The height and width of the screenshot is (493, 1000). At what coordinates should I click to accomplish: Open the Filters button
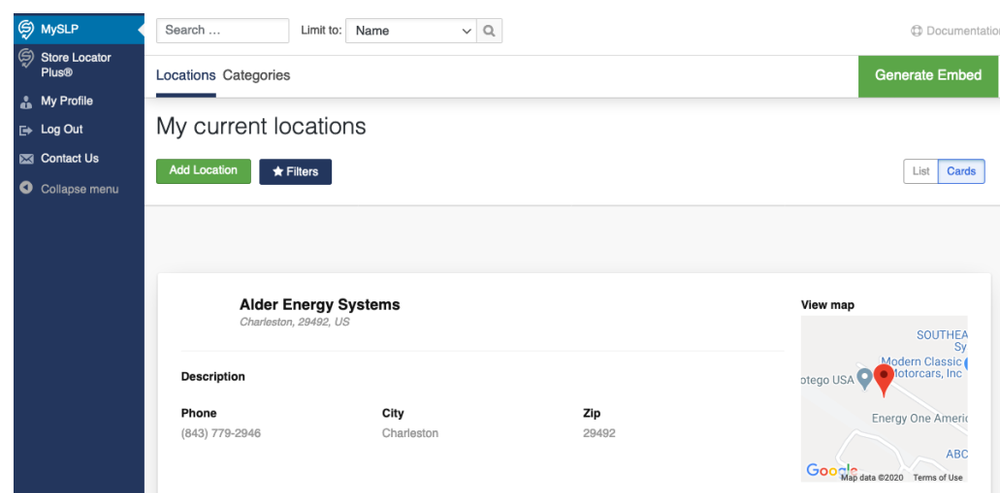pyautogui.click(x=295, y=172)
